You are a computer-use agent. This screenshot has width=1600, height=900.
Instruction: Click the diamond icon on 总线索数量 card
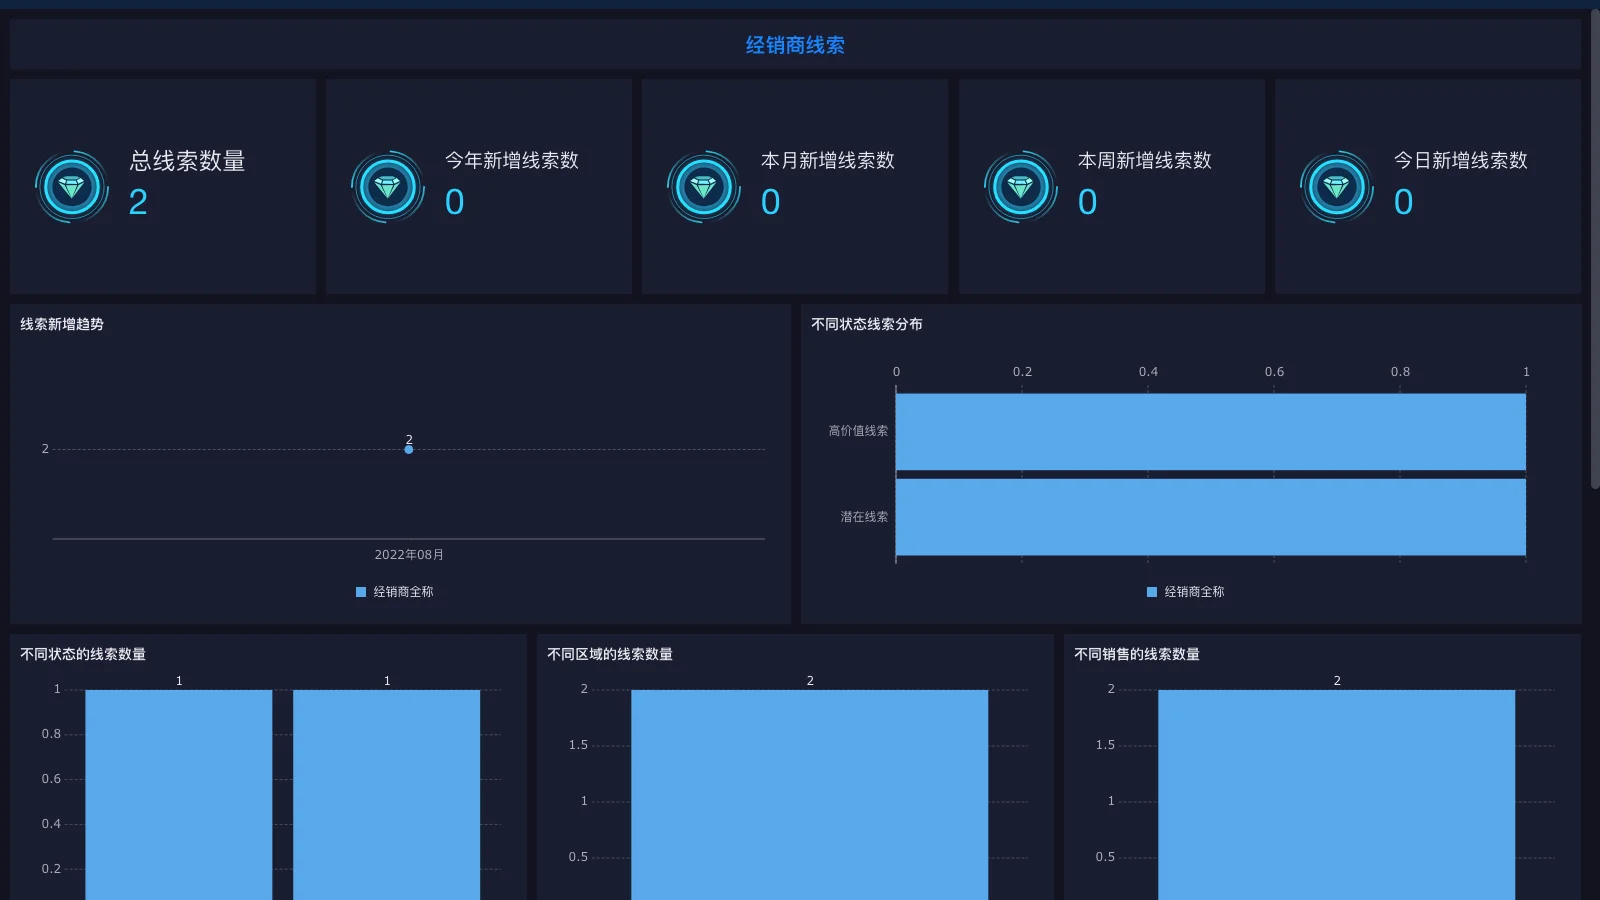coord(71,186)
